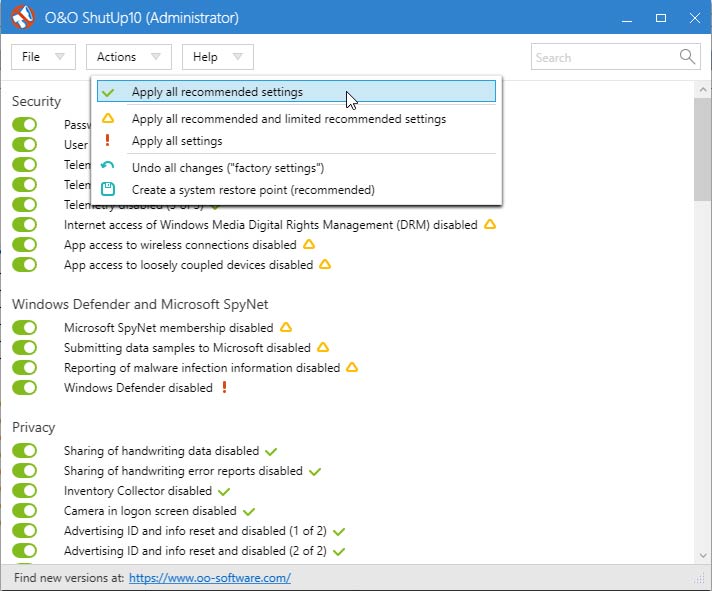Click the Windows Defender and Microsoft SpyNet heading
This screenshot has width=712, height=591.
tap(140, 304)
